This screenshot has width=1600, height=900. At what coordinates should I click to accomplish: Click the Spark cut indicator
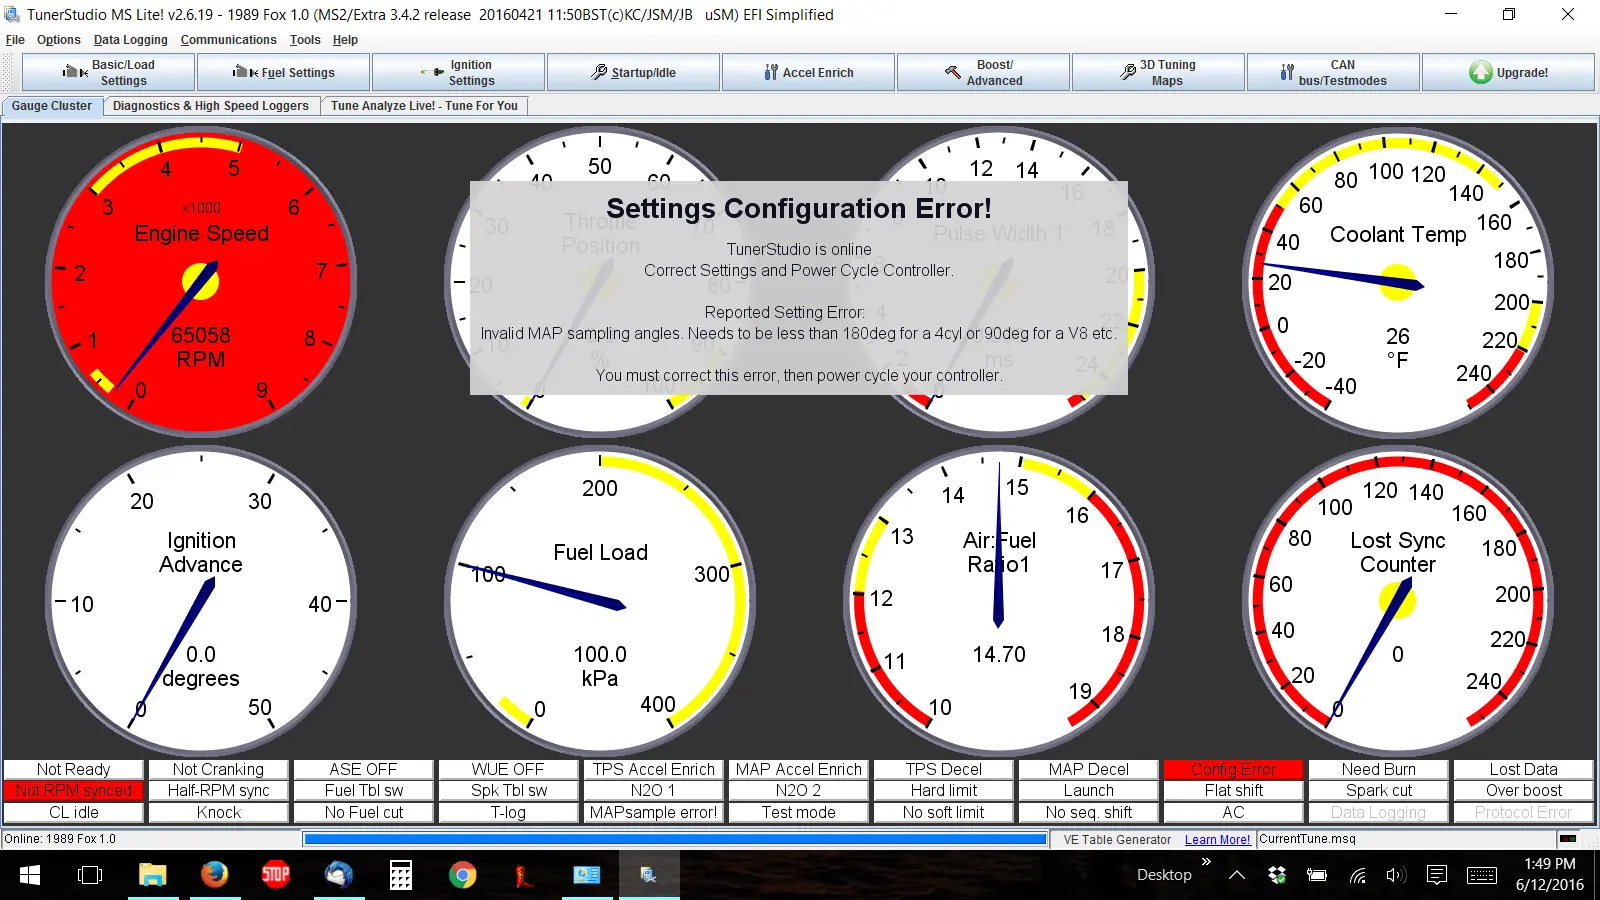[x=1379, y=790]
